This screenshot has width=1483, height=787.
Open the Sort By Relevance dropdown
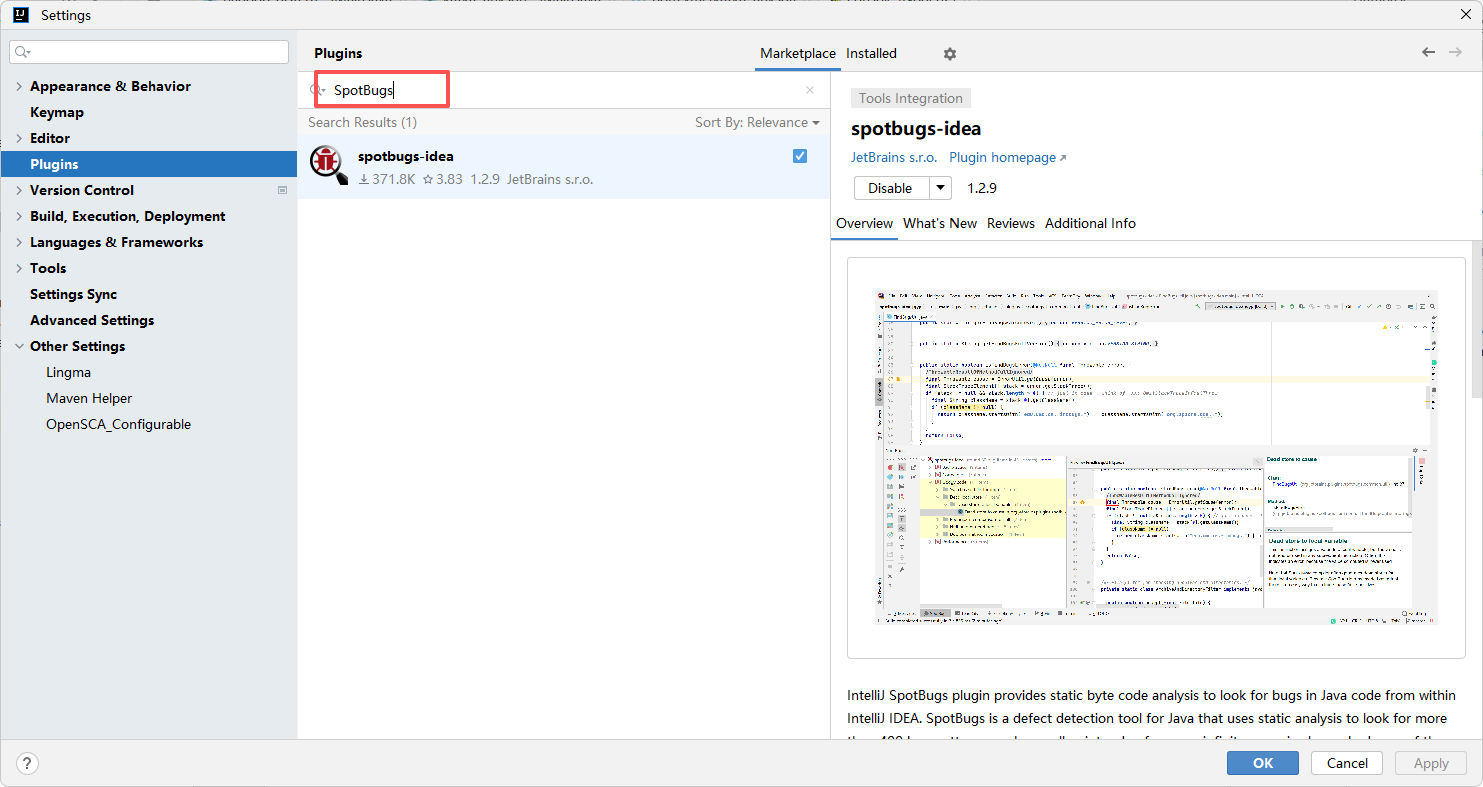tap(757, 122)
